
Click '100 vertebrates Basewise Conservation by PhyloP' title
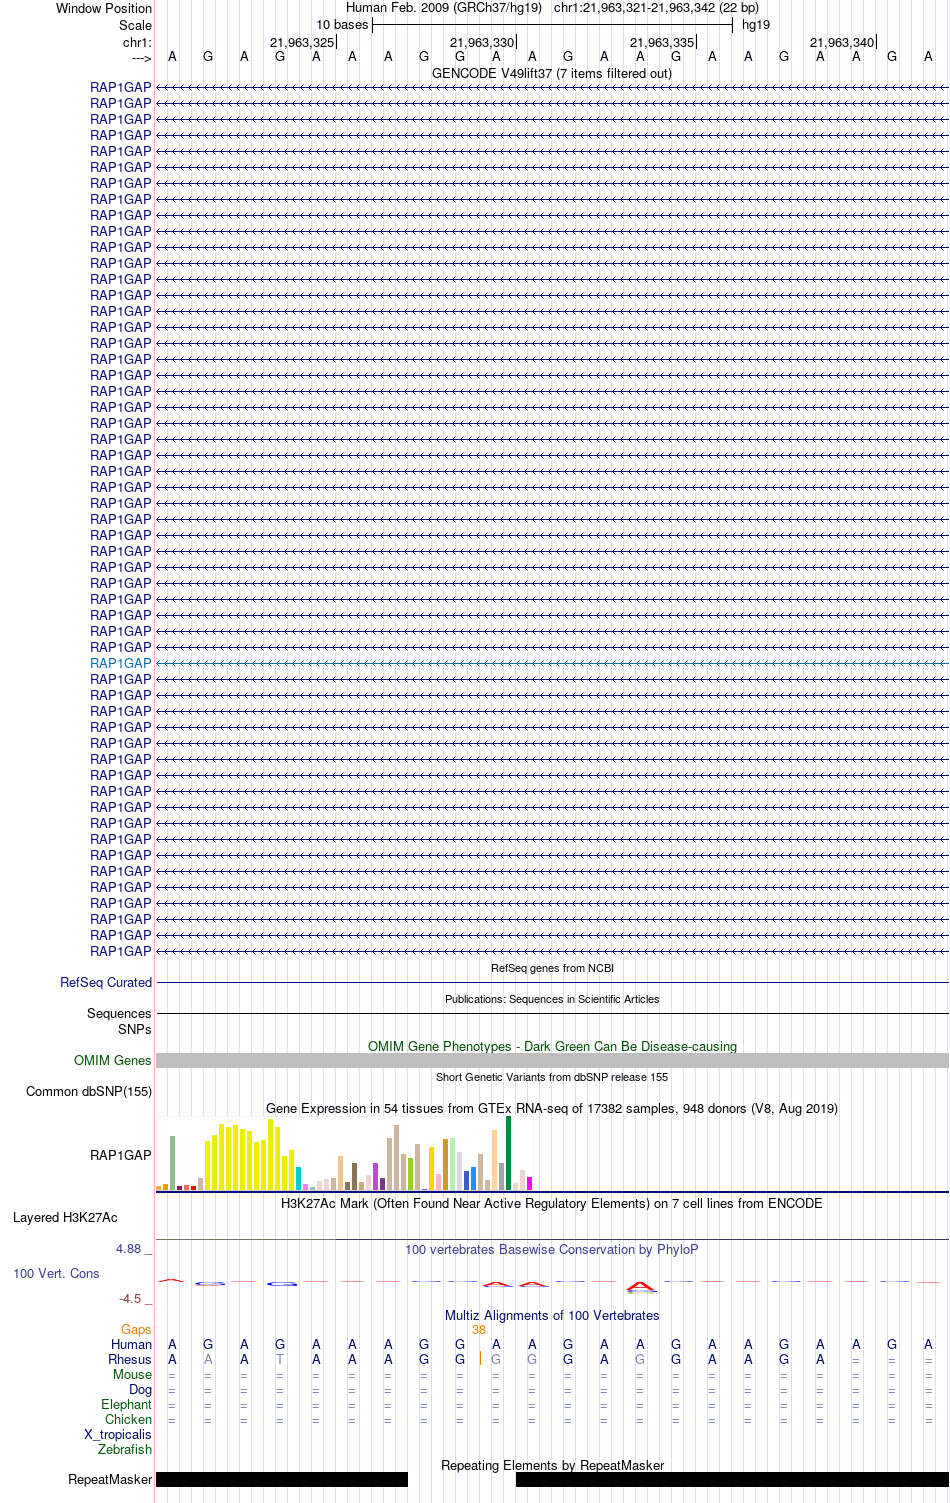click(552, 1250)
